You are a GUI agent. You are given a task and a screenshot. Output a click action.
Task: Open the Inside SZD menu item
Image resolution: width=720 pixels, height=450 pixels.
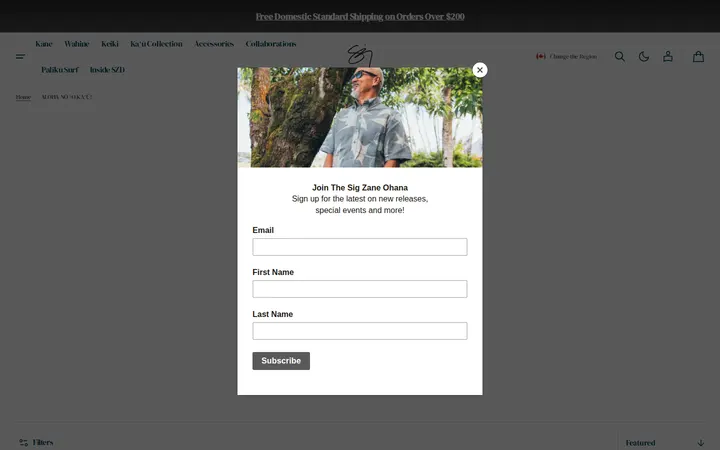click(107, 70)
